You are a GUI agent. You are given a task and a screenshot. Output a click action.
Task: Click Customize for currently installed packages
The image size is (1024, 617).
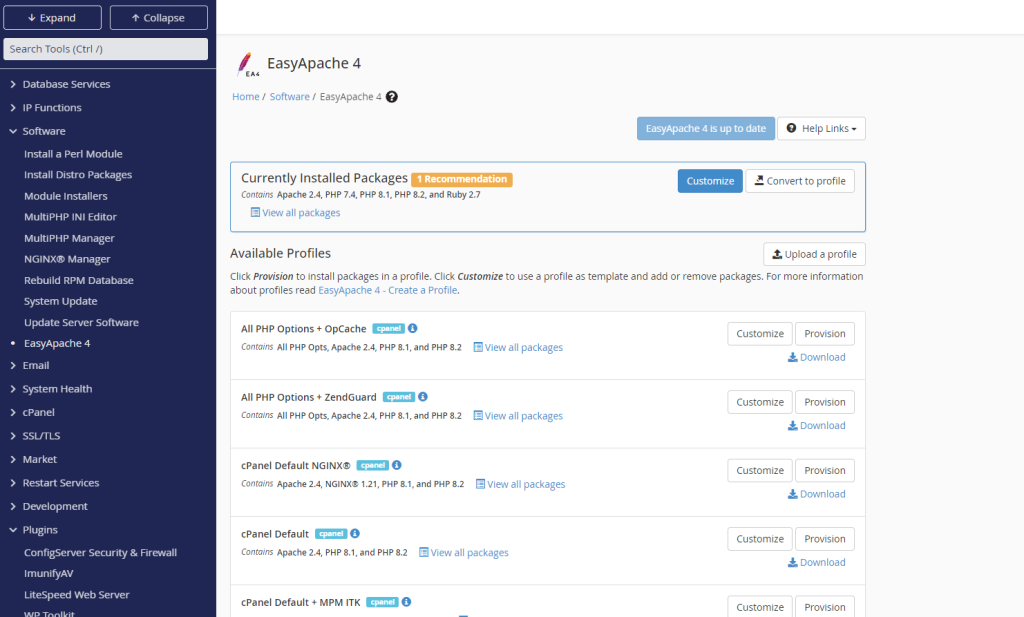click(x=710, y=181)
